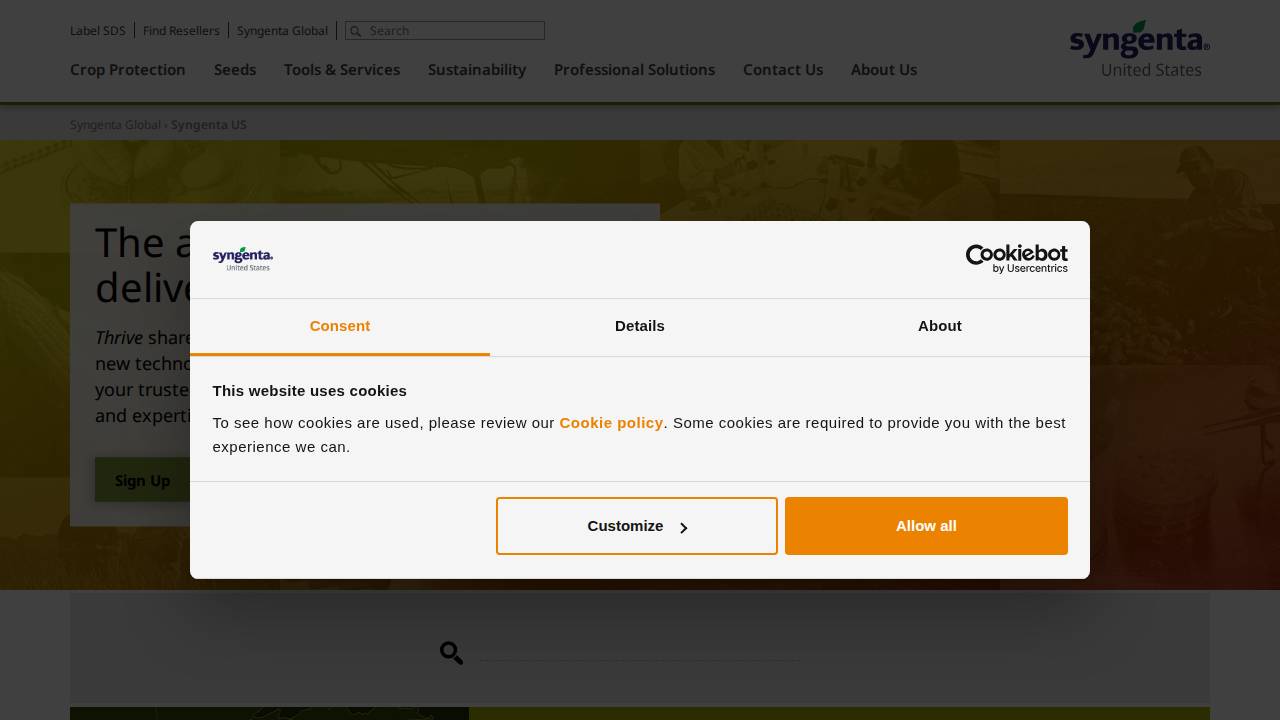Click the breadcrumb separator arrow after Syngenta Global
The image size is (1280, 720).
[165, 125]
